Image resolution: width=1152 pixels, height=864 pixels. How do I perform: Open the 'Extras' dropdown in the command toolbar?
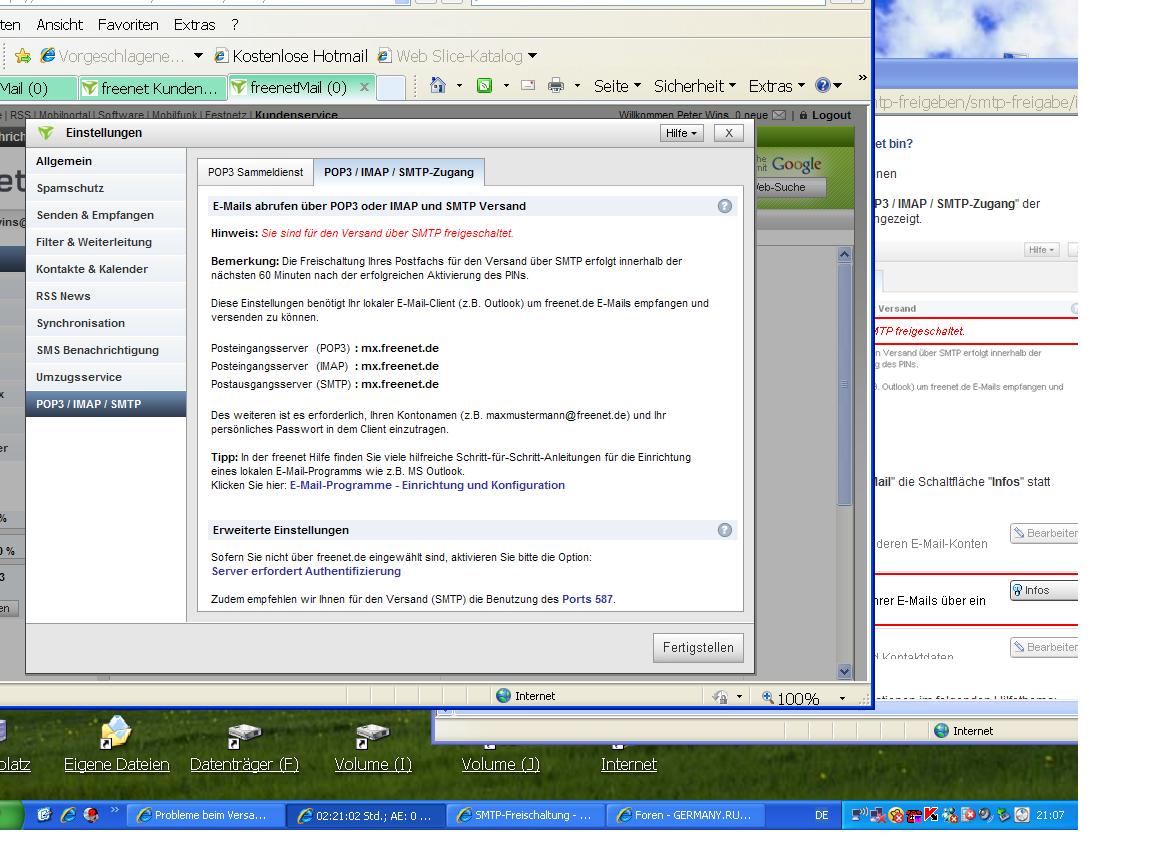777,86
